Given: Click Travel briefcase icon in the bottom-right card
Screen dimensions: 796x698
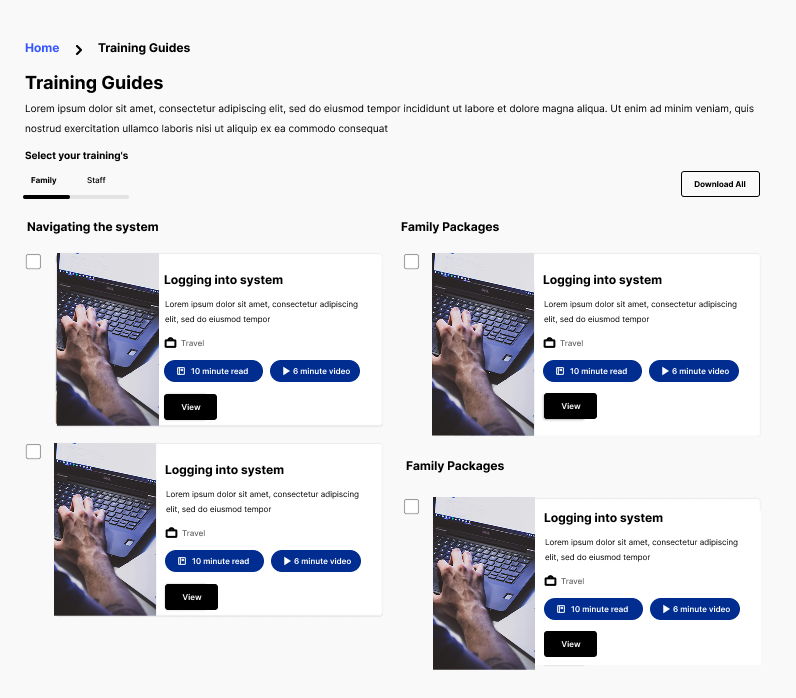Looking at the screenshot, I should [550, 581].
